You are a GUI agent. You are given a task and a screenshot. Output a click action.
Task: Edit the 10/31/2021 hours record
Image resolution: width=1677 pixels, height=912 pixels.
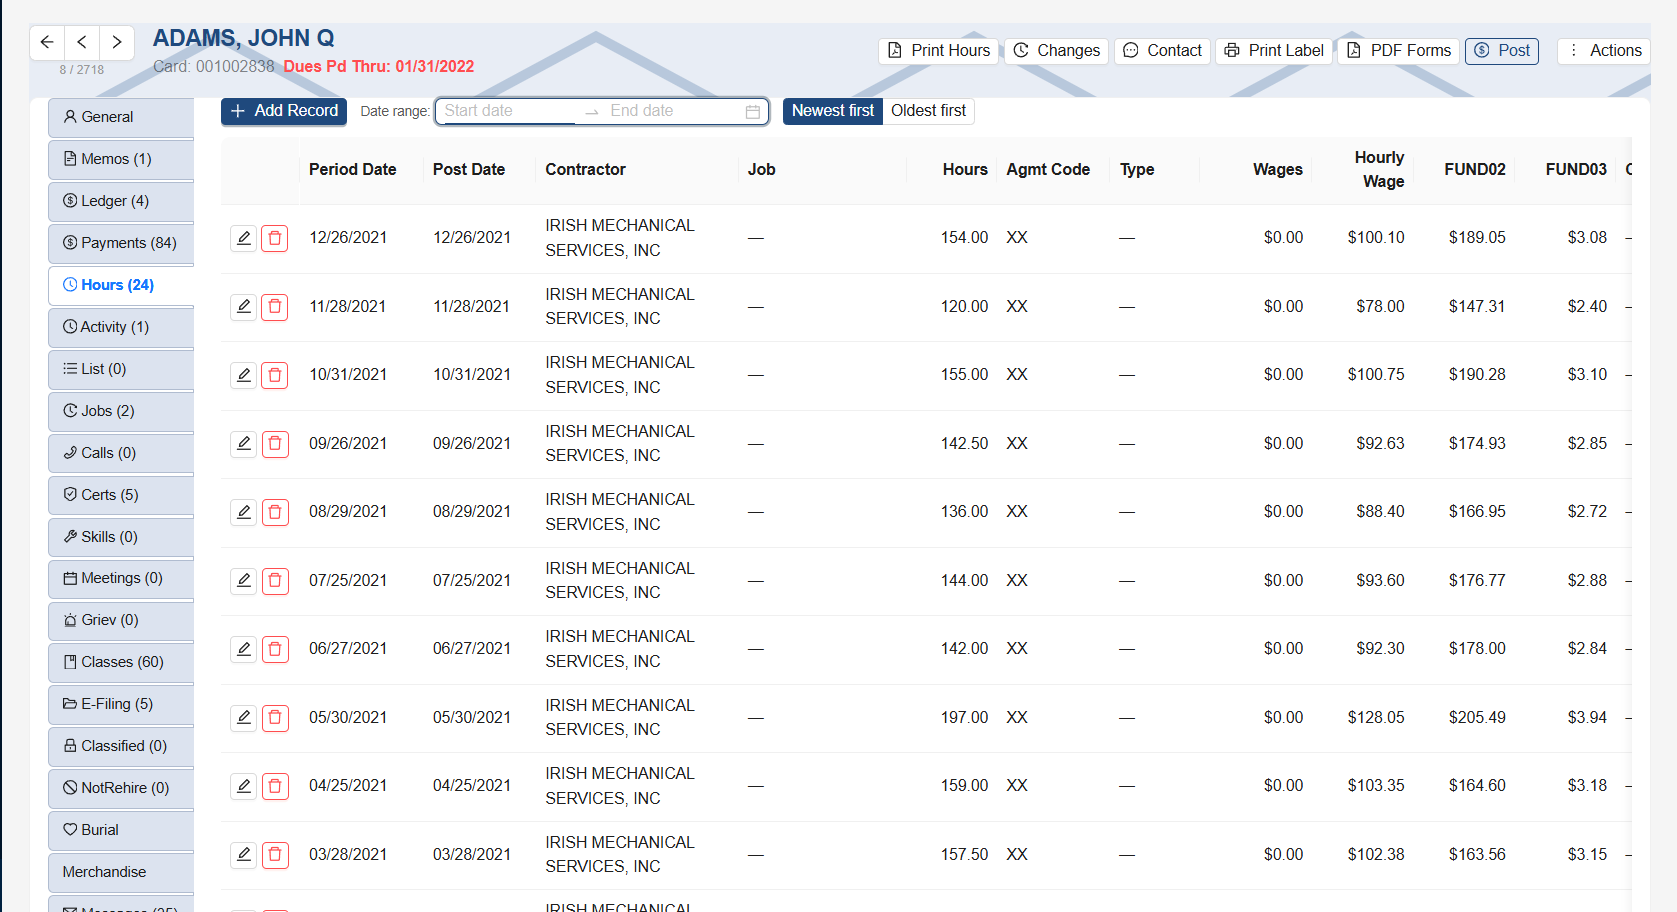244,375
